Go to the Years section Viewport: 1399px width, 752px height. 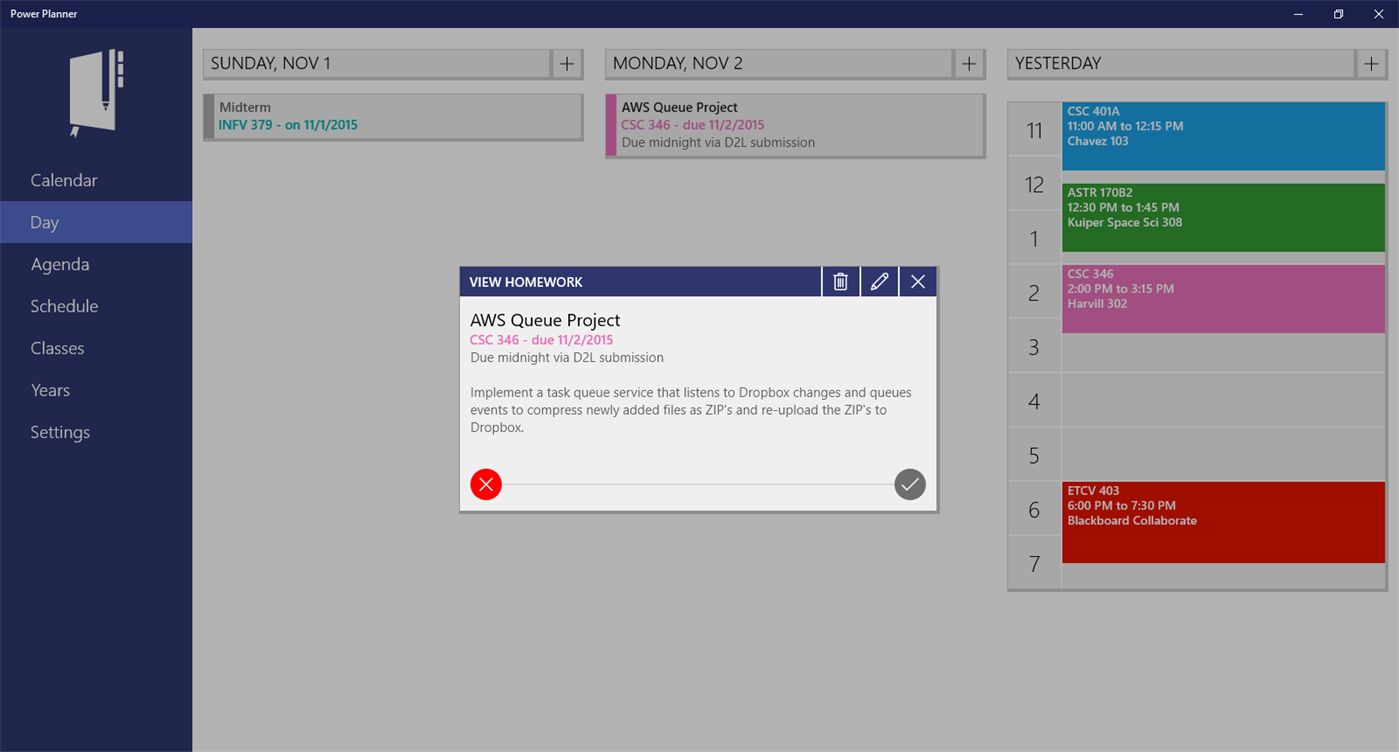[x=50, y=389]
